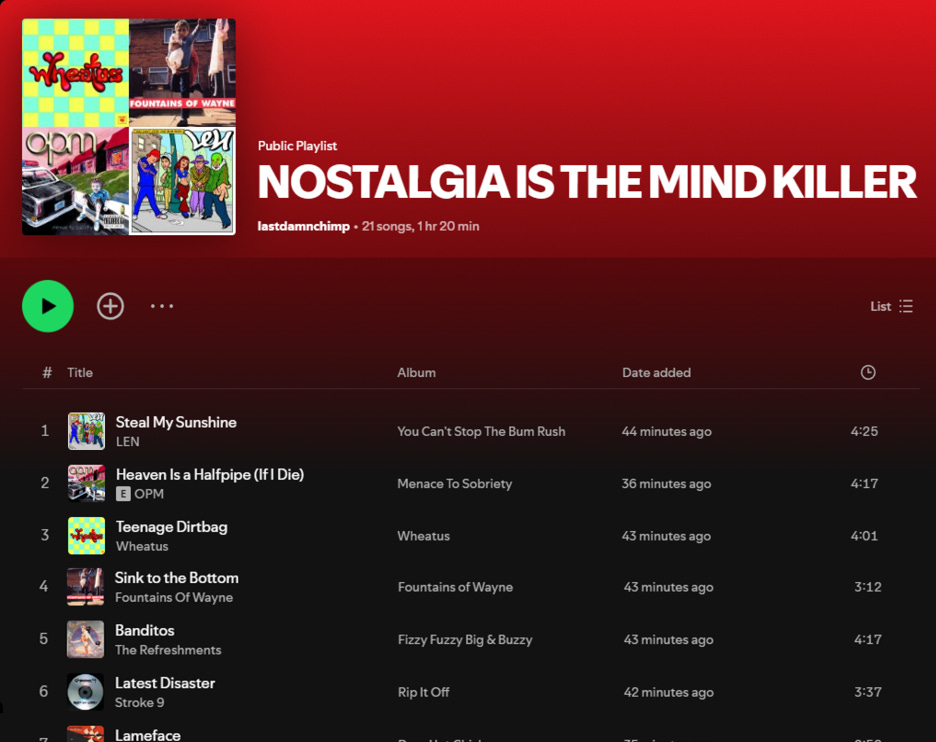Open album Rip It Off
Screen dimensions: 936x742
coord(424,692)
